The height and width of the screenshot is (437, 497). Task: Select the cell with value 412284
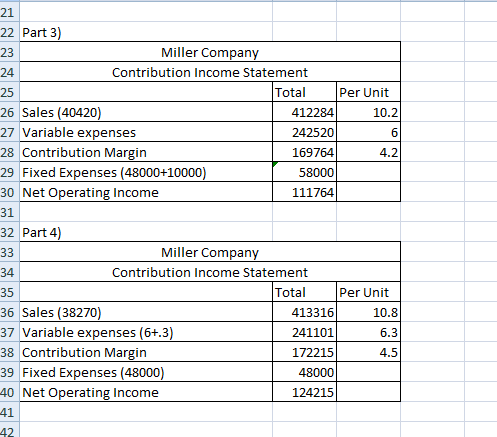pyautogui.click(x=304, y=112)
